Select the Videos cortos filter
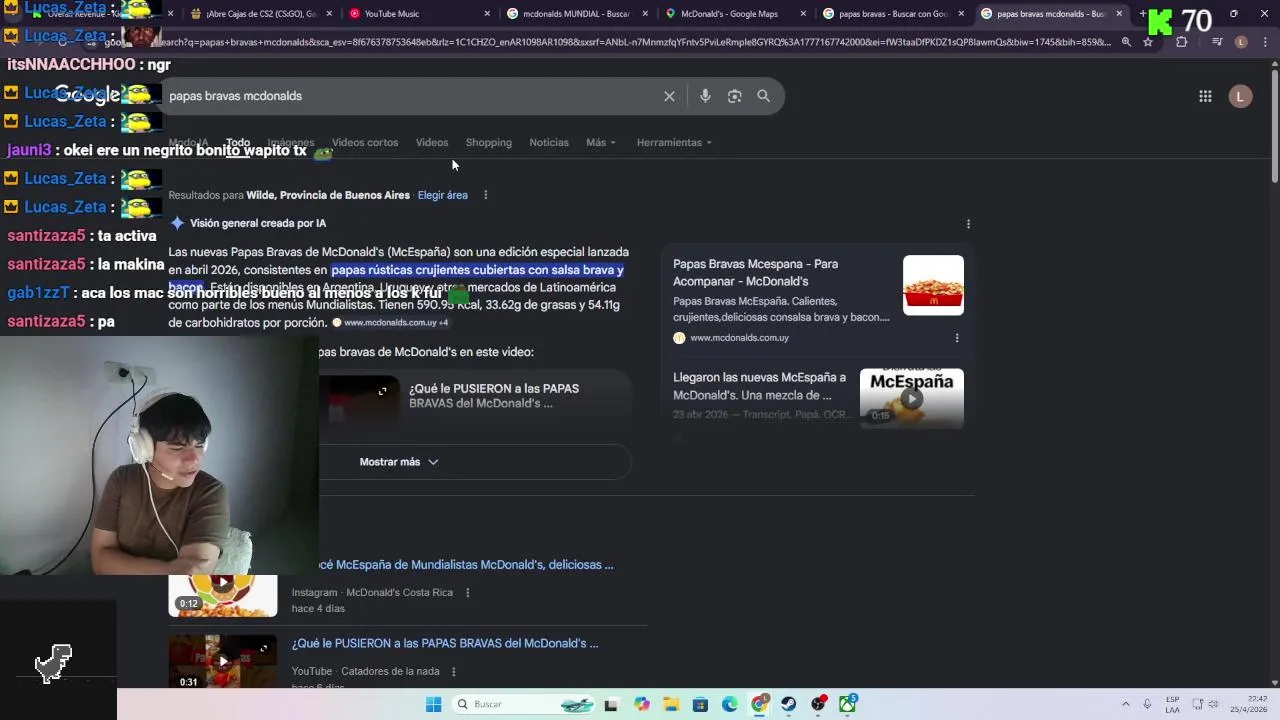This screenshot has height=720, width=1280. [365, 142]
